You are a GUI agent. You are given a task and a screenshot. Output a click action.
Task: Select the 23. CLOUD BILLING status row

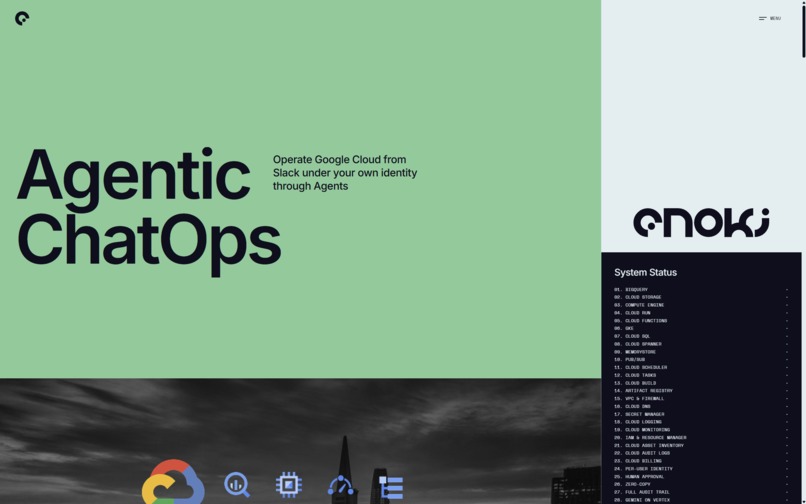point(701,461)
